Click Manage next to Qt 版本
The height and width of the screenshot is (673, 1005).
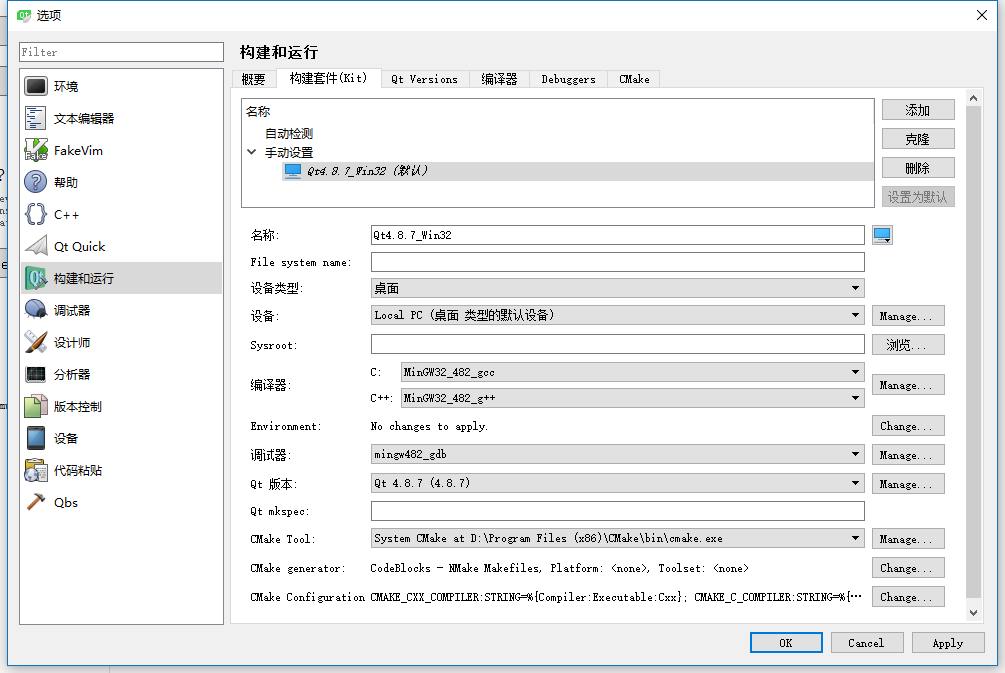point(908,484)
